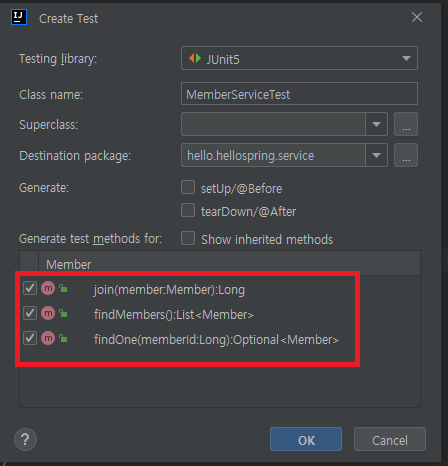
Task: Browse for Superclass with ellipsis button
Action: [x=406, y=124]
